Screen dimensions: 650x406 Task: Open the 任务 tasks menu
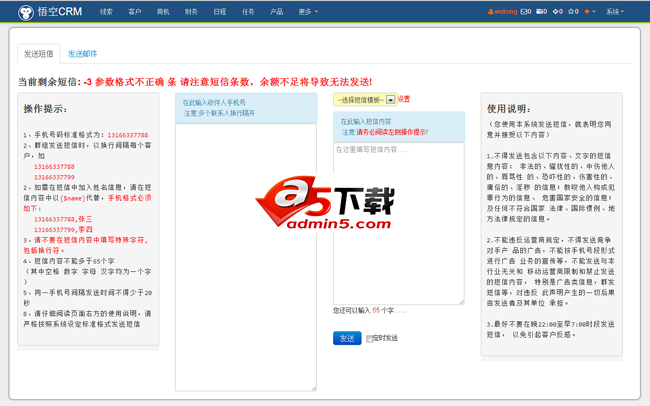pos(248,12)
